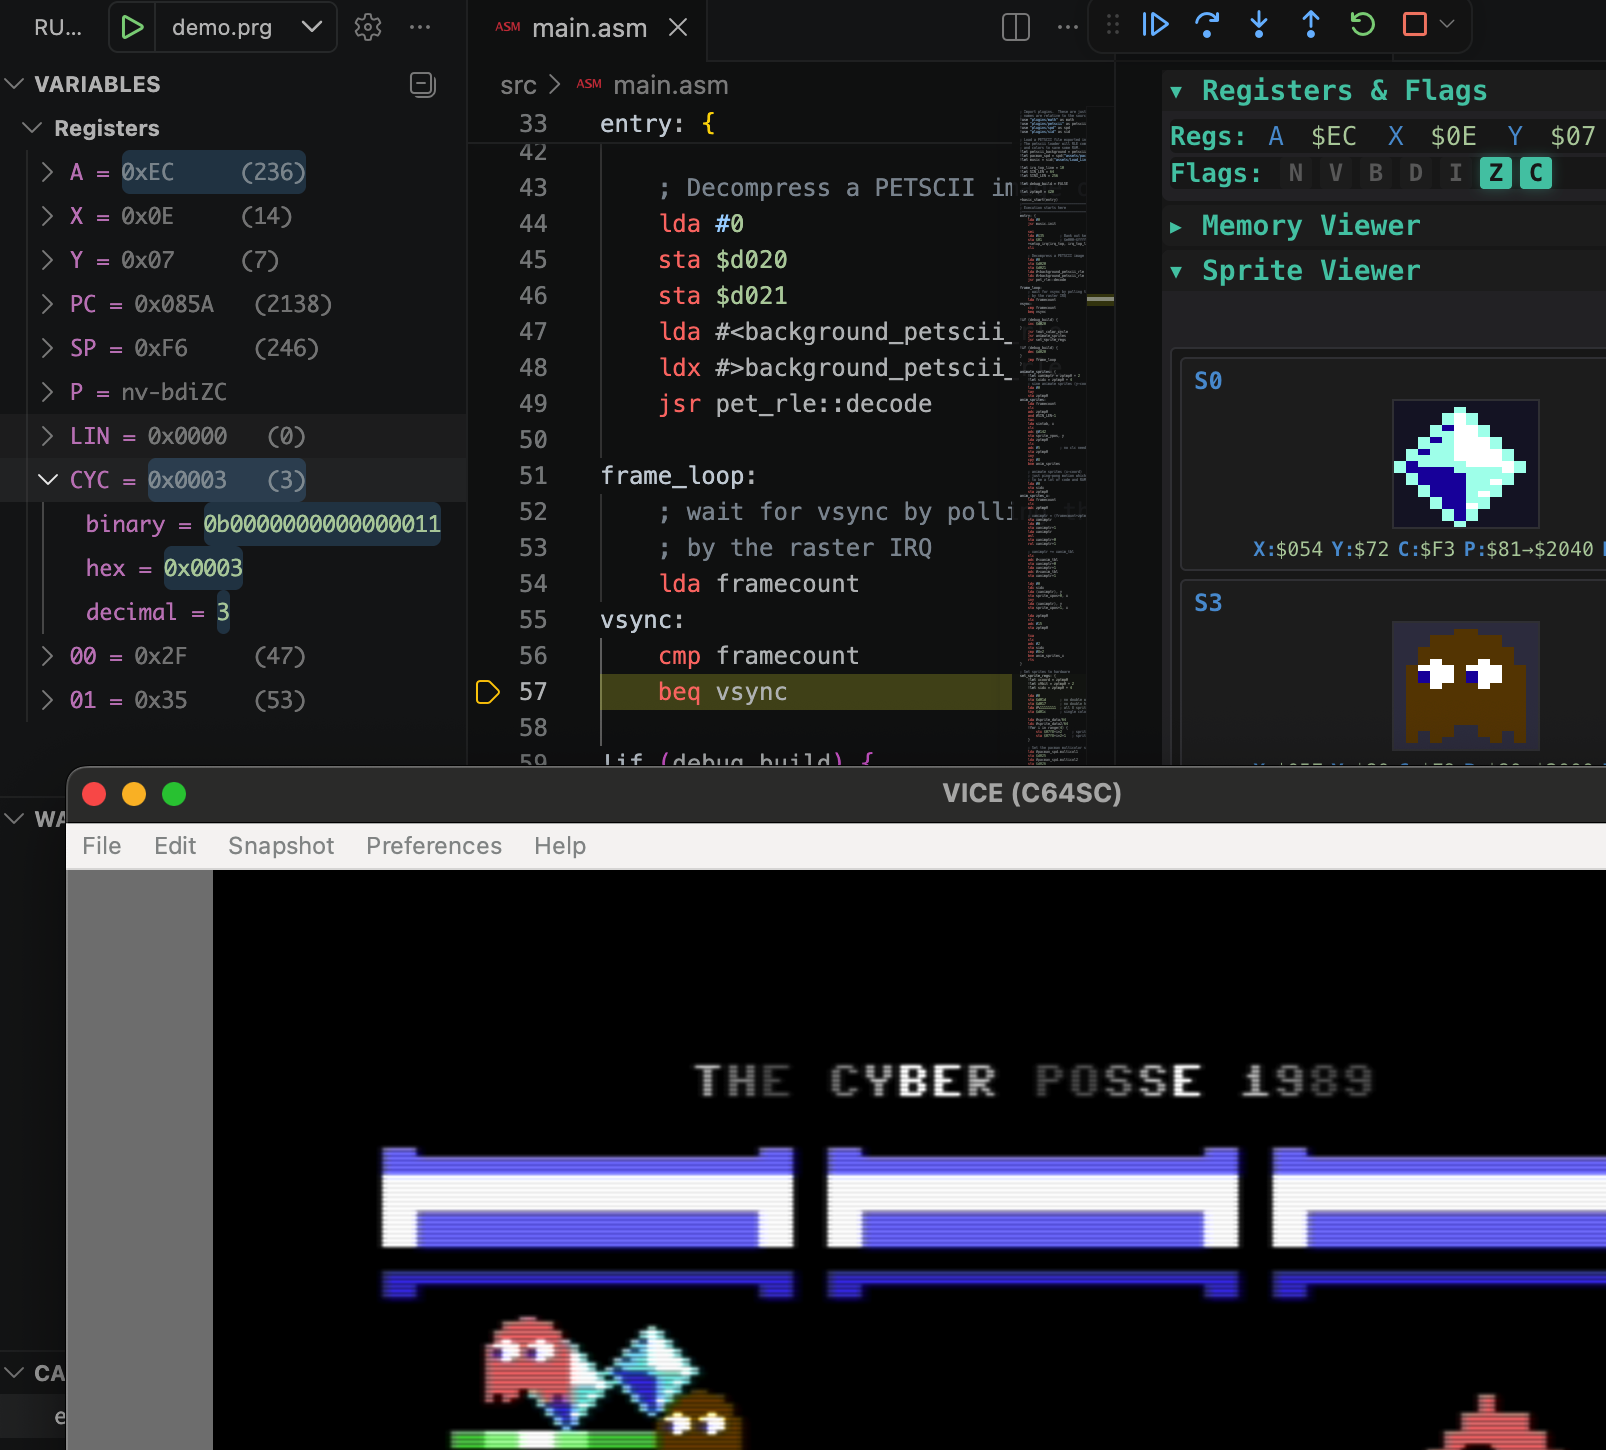1606x1450 pixels.
Task: Expand the Memory Viewer section
Action: (x=1177, y=227)
